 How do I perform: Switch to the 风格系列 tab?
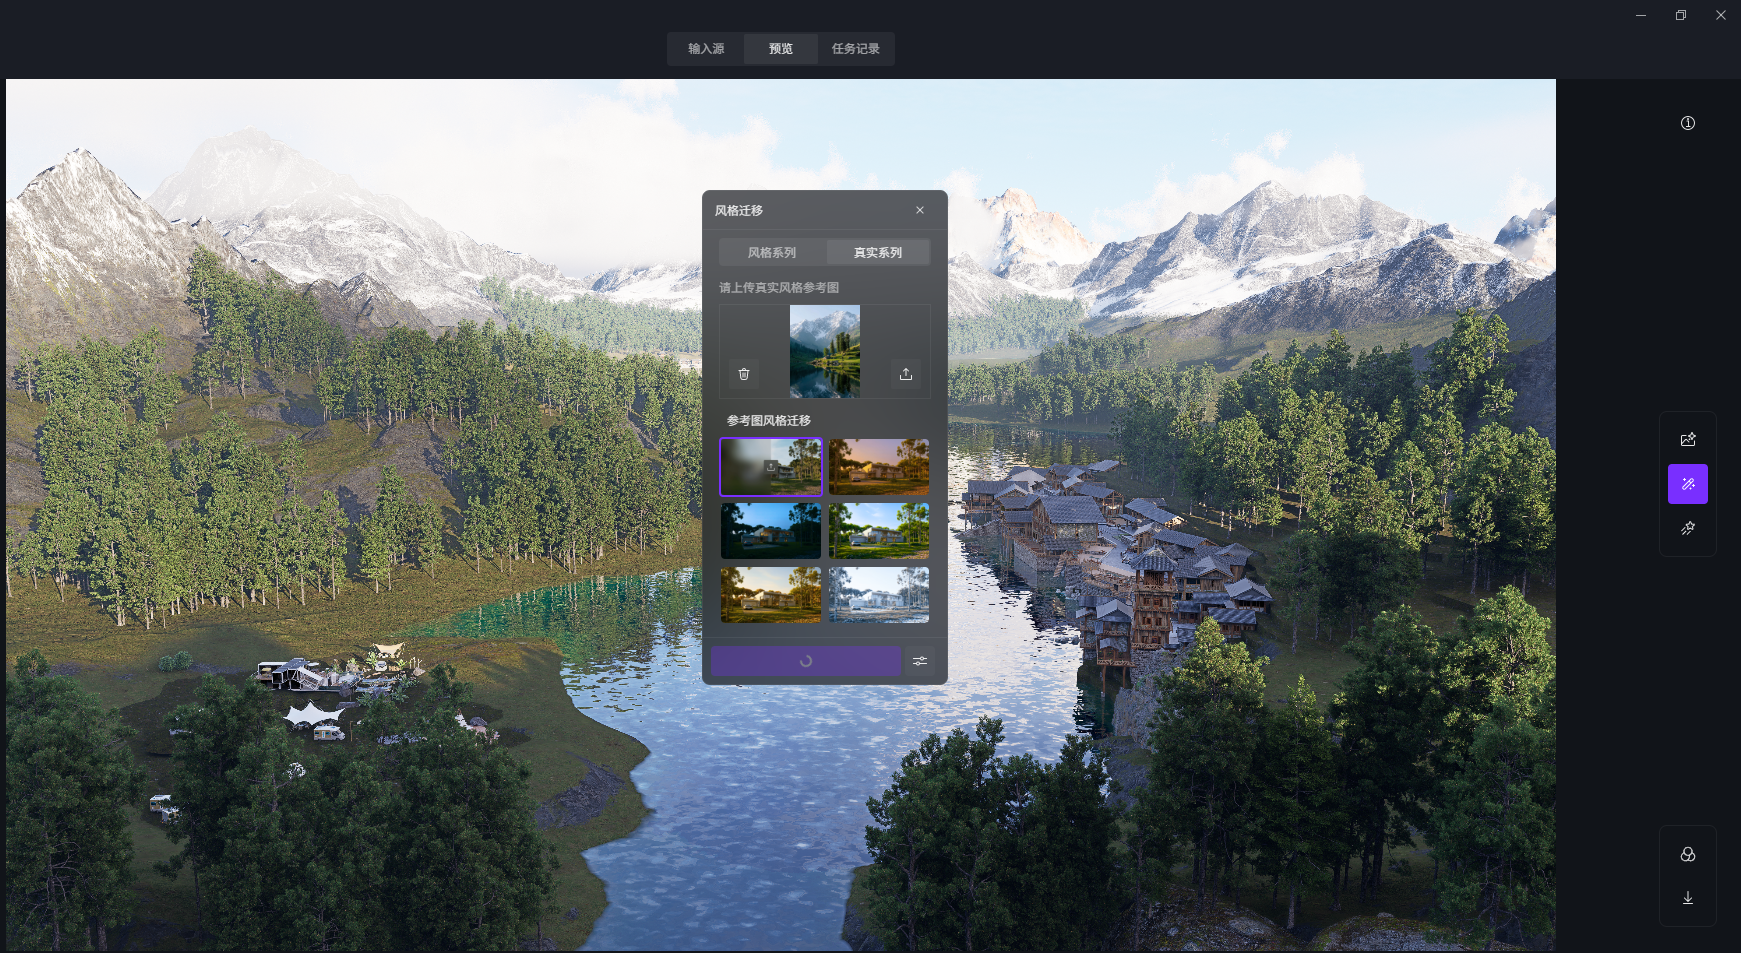coord(772,253)
